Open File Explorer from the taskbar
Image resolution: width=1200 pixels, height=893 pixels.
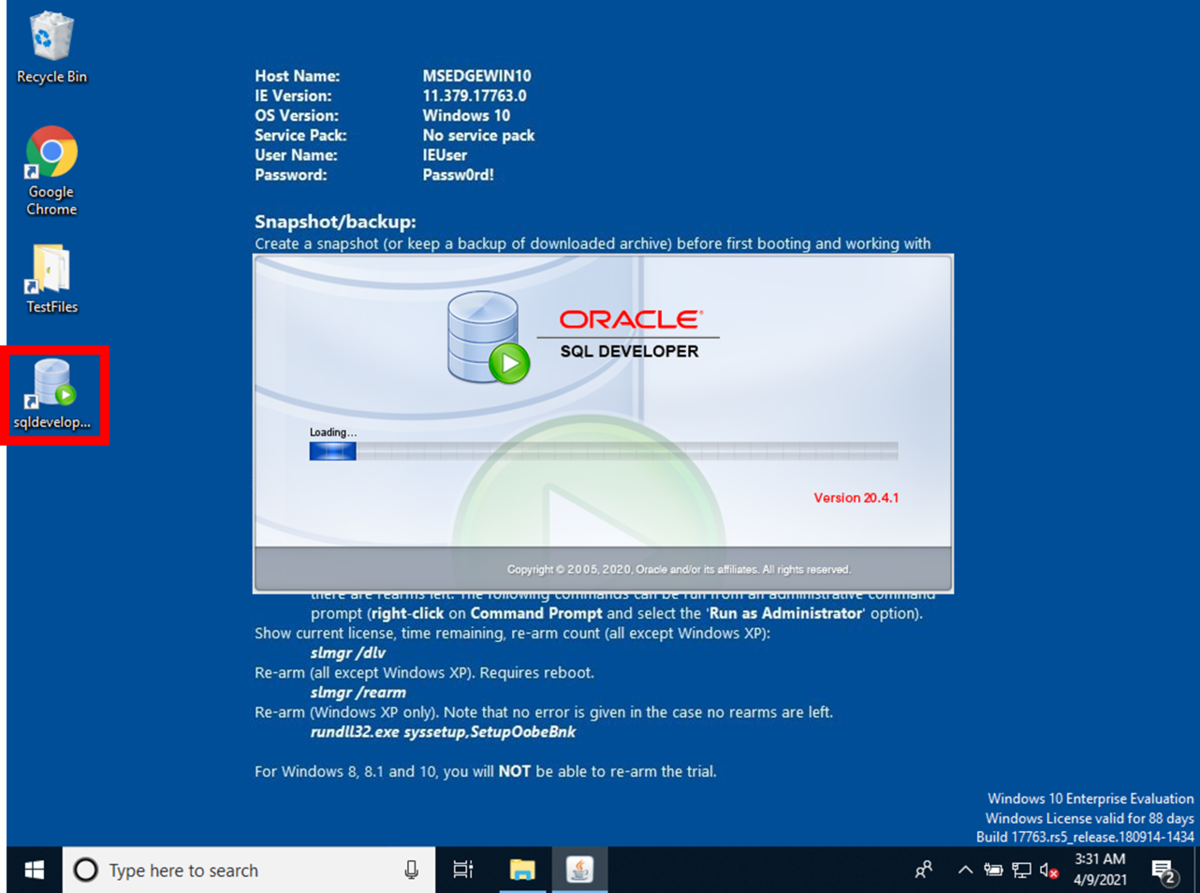point(522,870)
